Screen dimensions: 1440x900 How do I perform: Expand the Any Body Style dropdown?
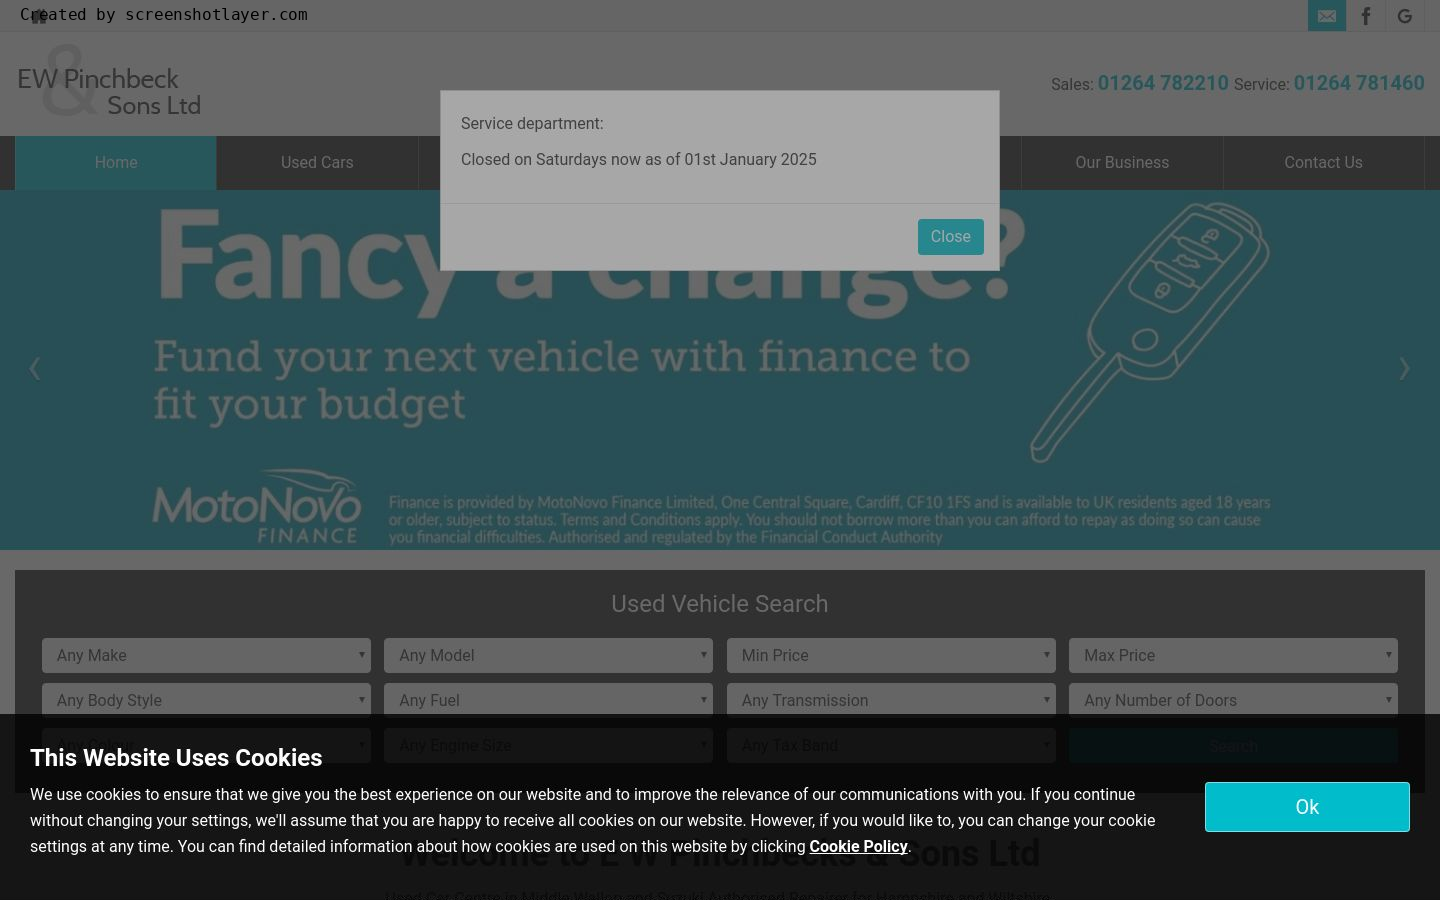(206, 701)
